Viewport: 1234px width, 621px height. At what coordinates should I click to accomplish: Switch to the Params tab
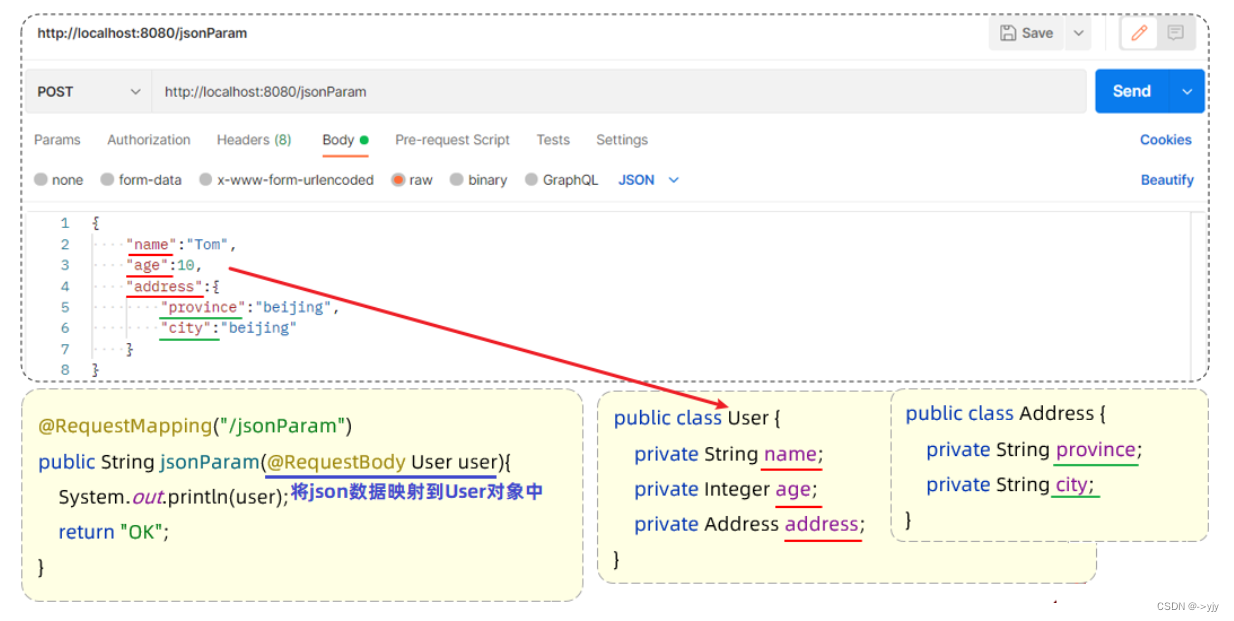click(57, 140)
